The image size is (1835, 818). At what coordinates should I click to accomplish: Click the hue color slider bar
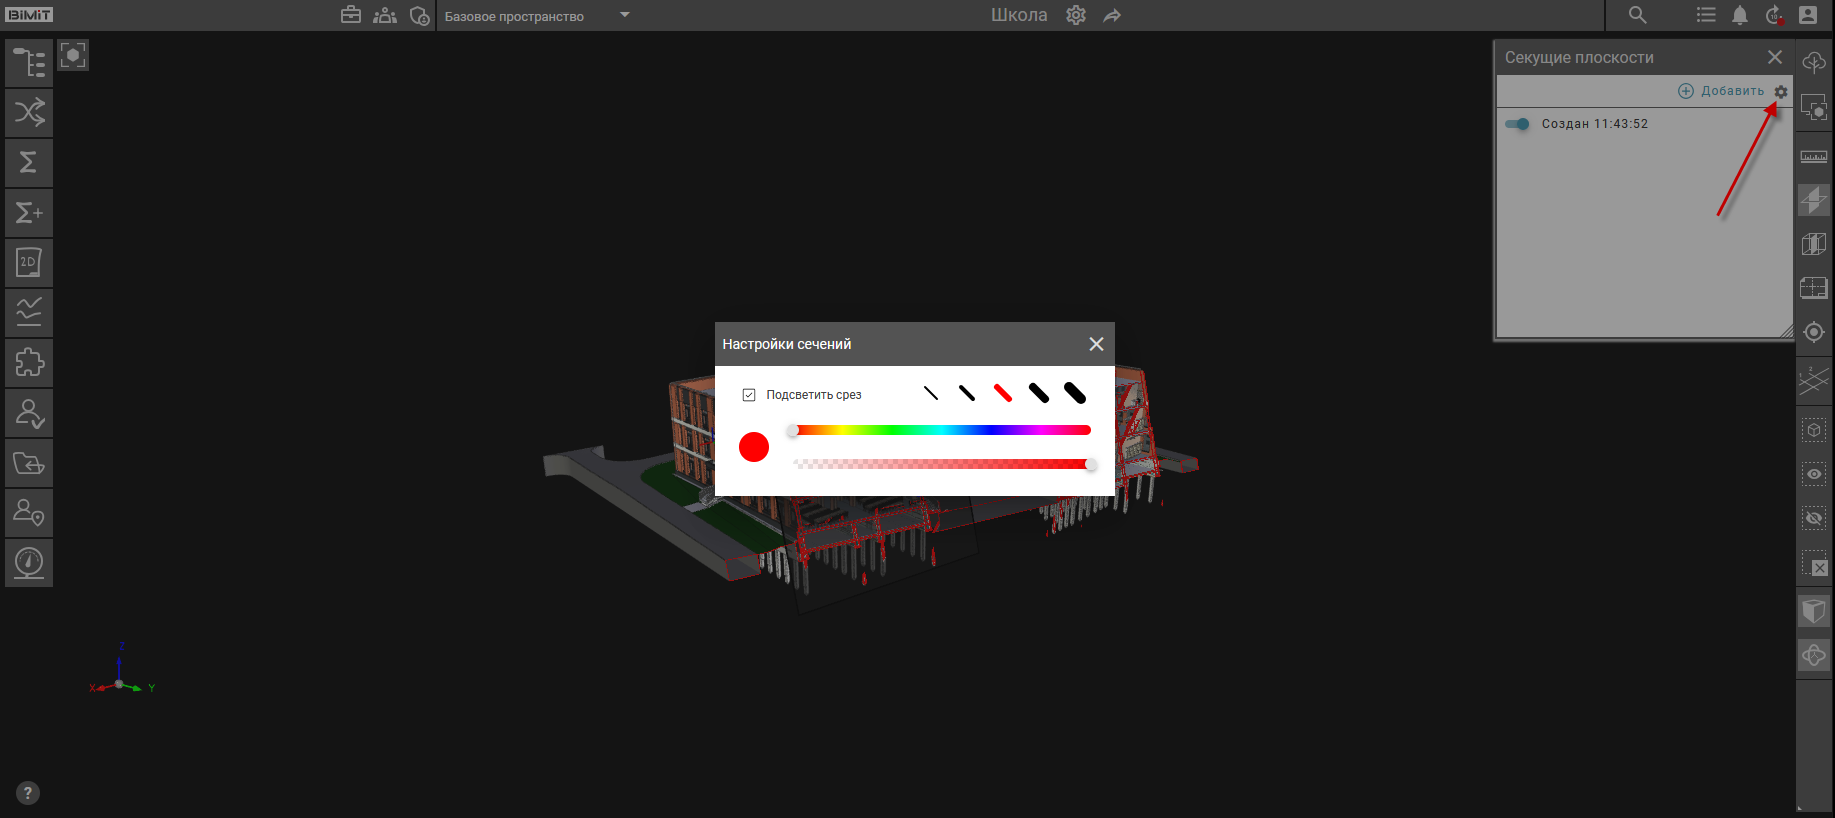941,430
